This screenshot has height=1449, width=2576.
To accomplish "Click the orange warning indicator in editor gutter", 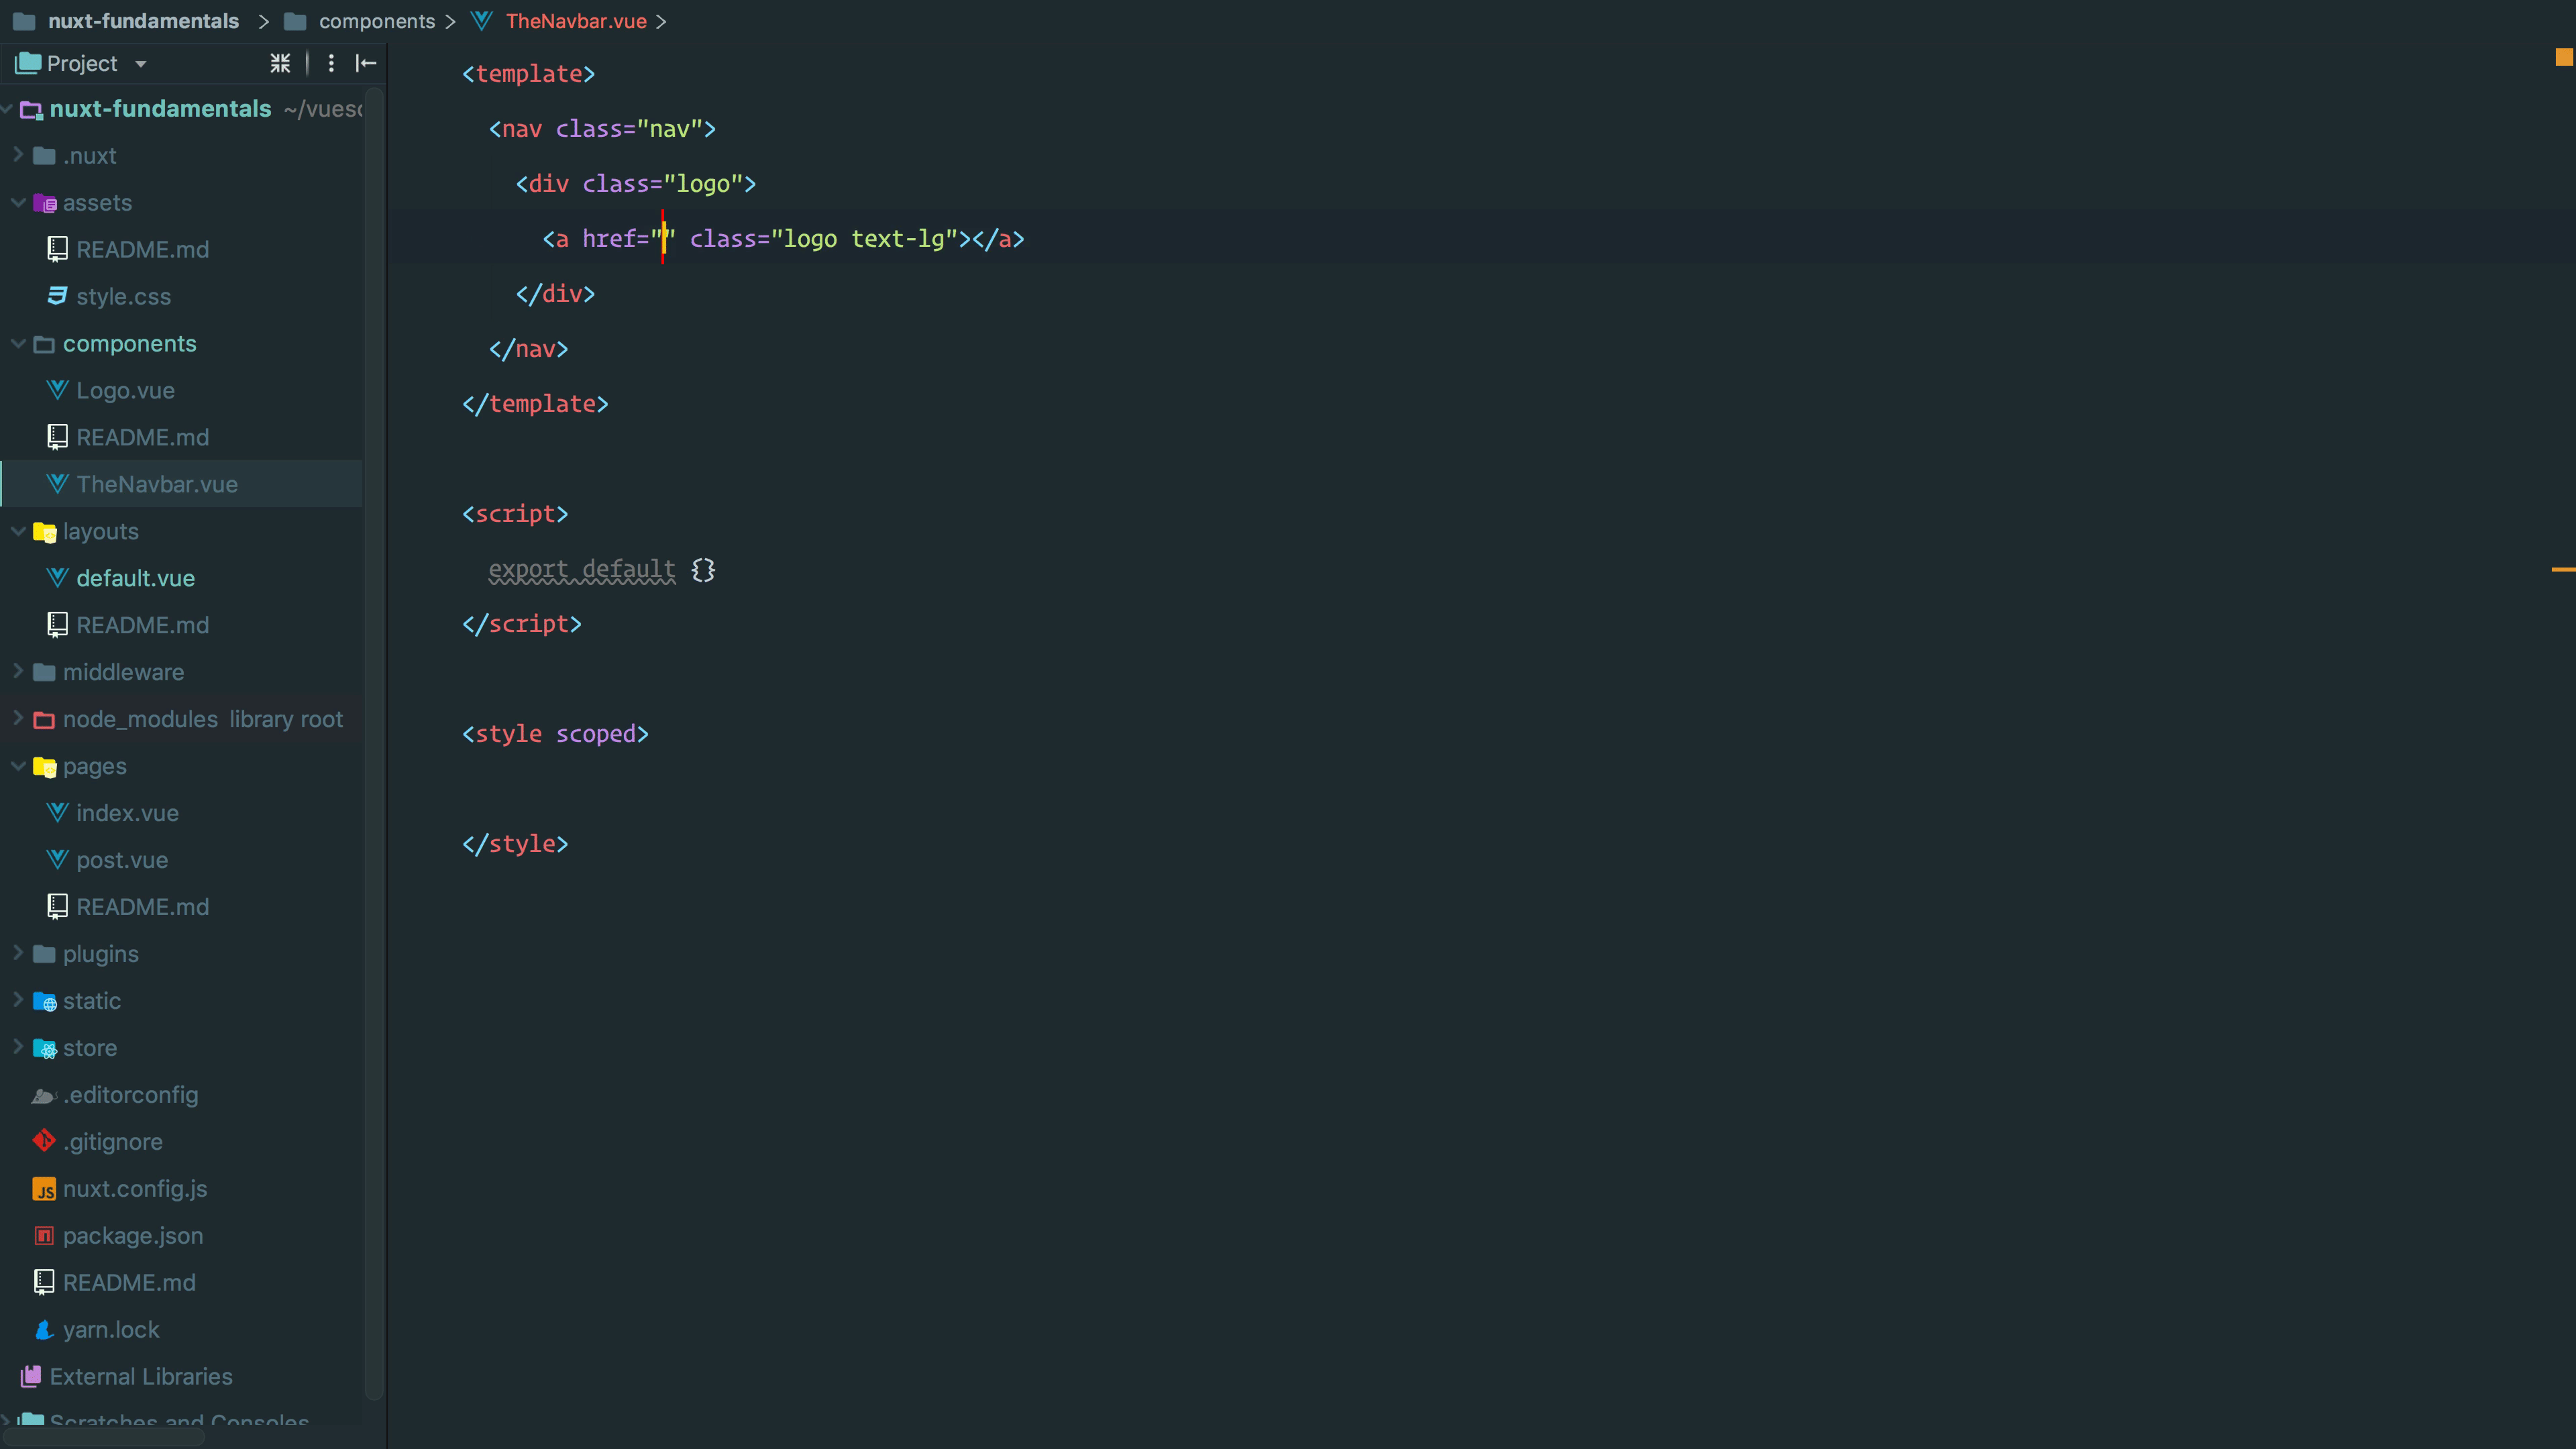I will coord(2564,57).
